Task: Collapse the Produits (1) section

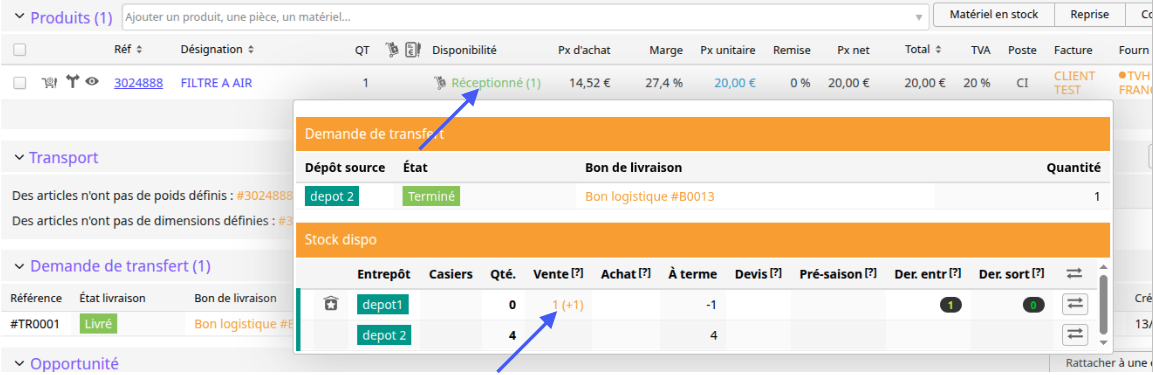Action: pyautogui.click(x=20, y=17)
